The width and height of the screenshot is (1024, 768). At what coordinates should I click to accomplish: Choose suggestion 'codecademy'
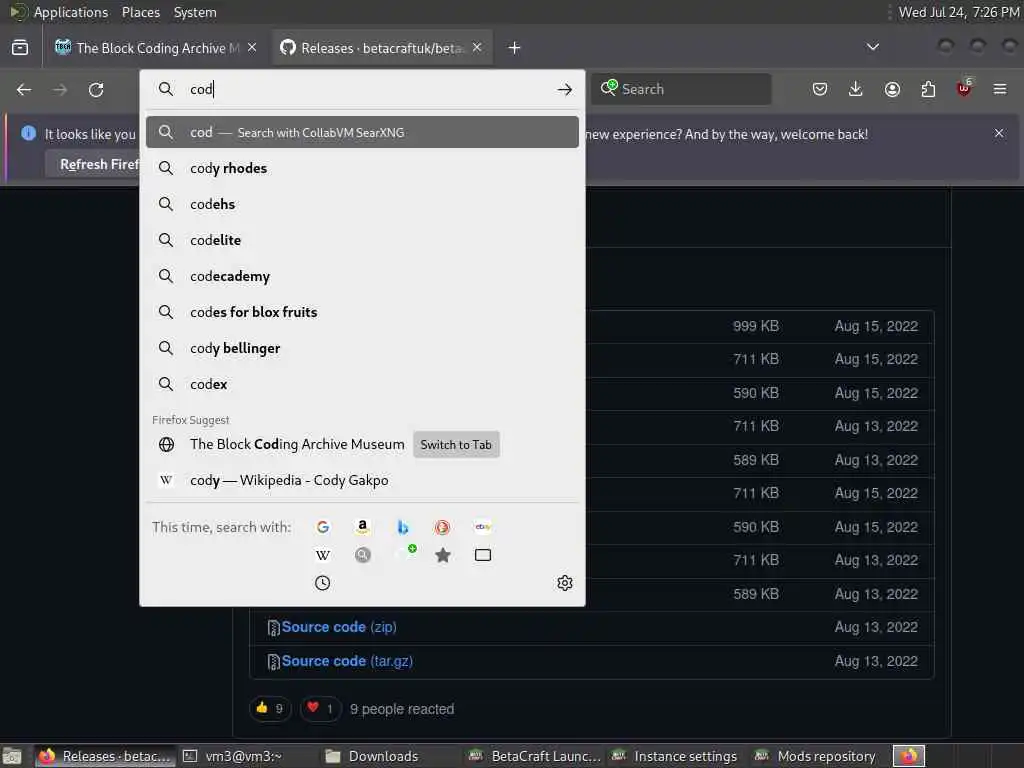(362, 276)
